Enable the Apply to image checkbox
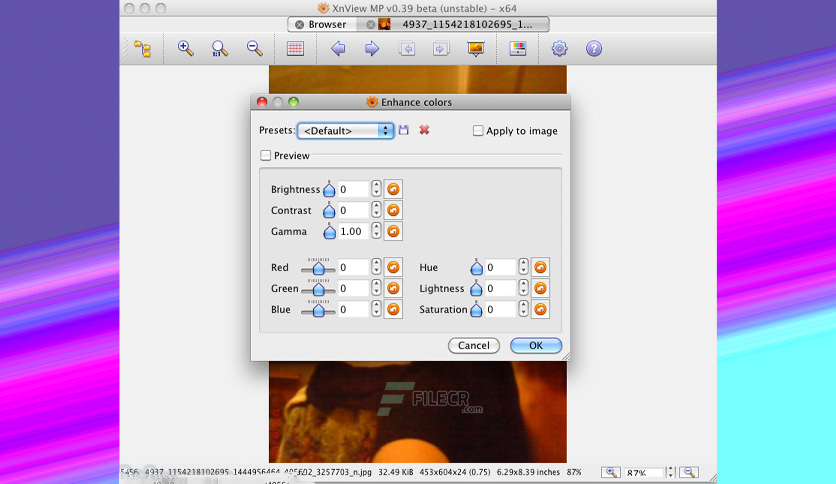Viewport: 836px width, 484px height. click(x=478, y=131)
